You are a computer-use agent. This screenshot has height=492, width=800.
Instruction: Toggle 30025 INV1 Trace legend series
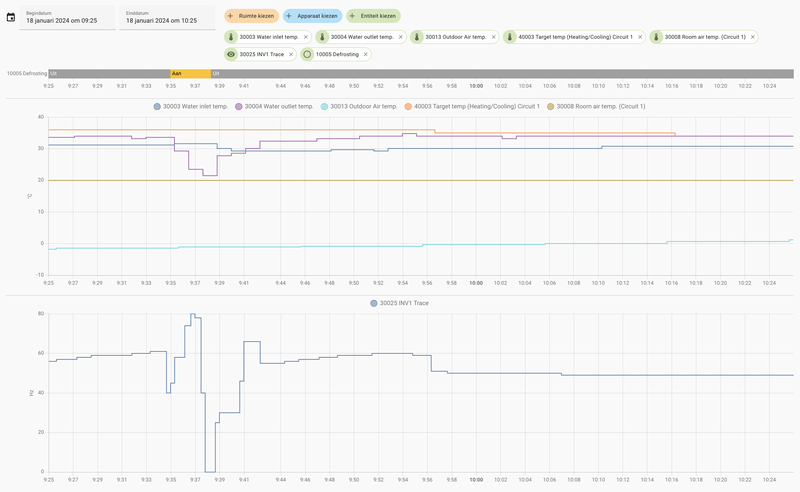point(399,303)
